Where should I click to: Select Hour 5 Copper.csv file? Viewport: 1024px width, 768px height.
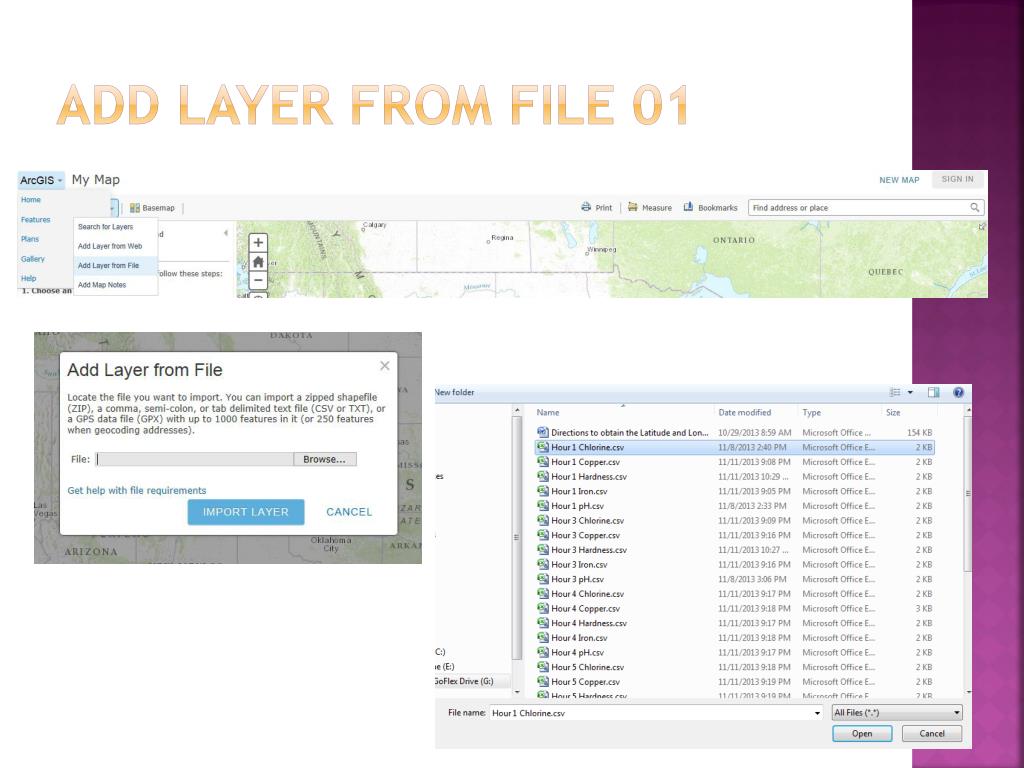pos(735,681)
